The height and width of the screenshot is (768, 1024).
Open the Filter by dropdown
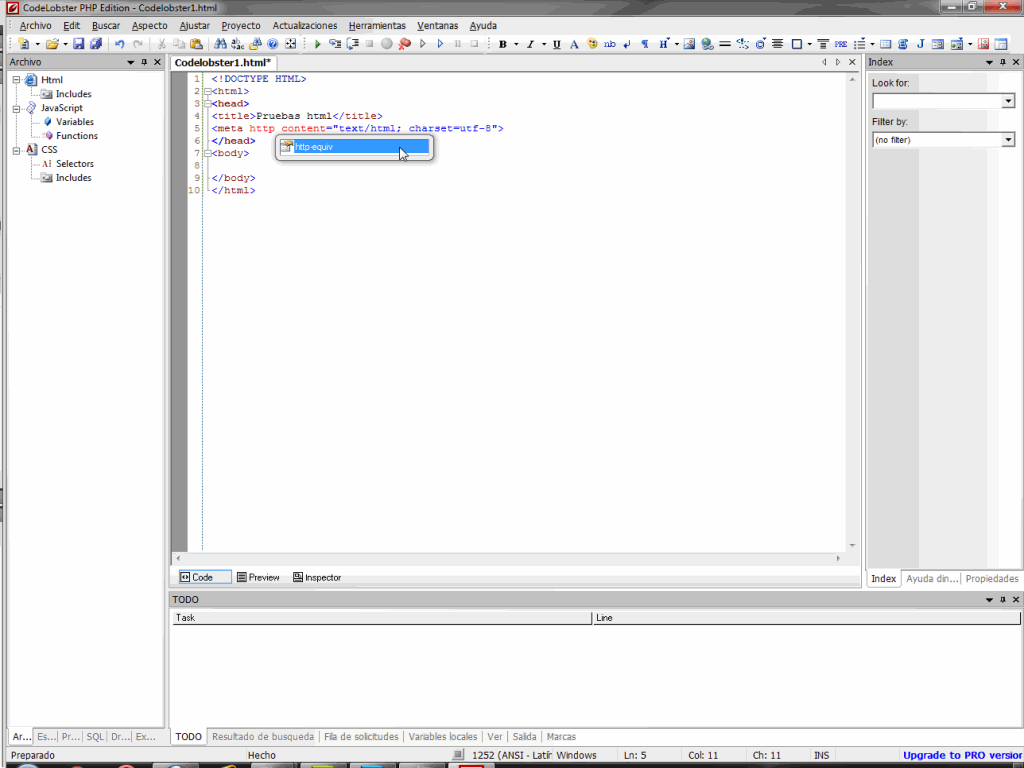(x=1007, y=140)
